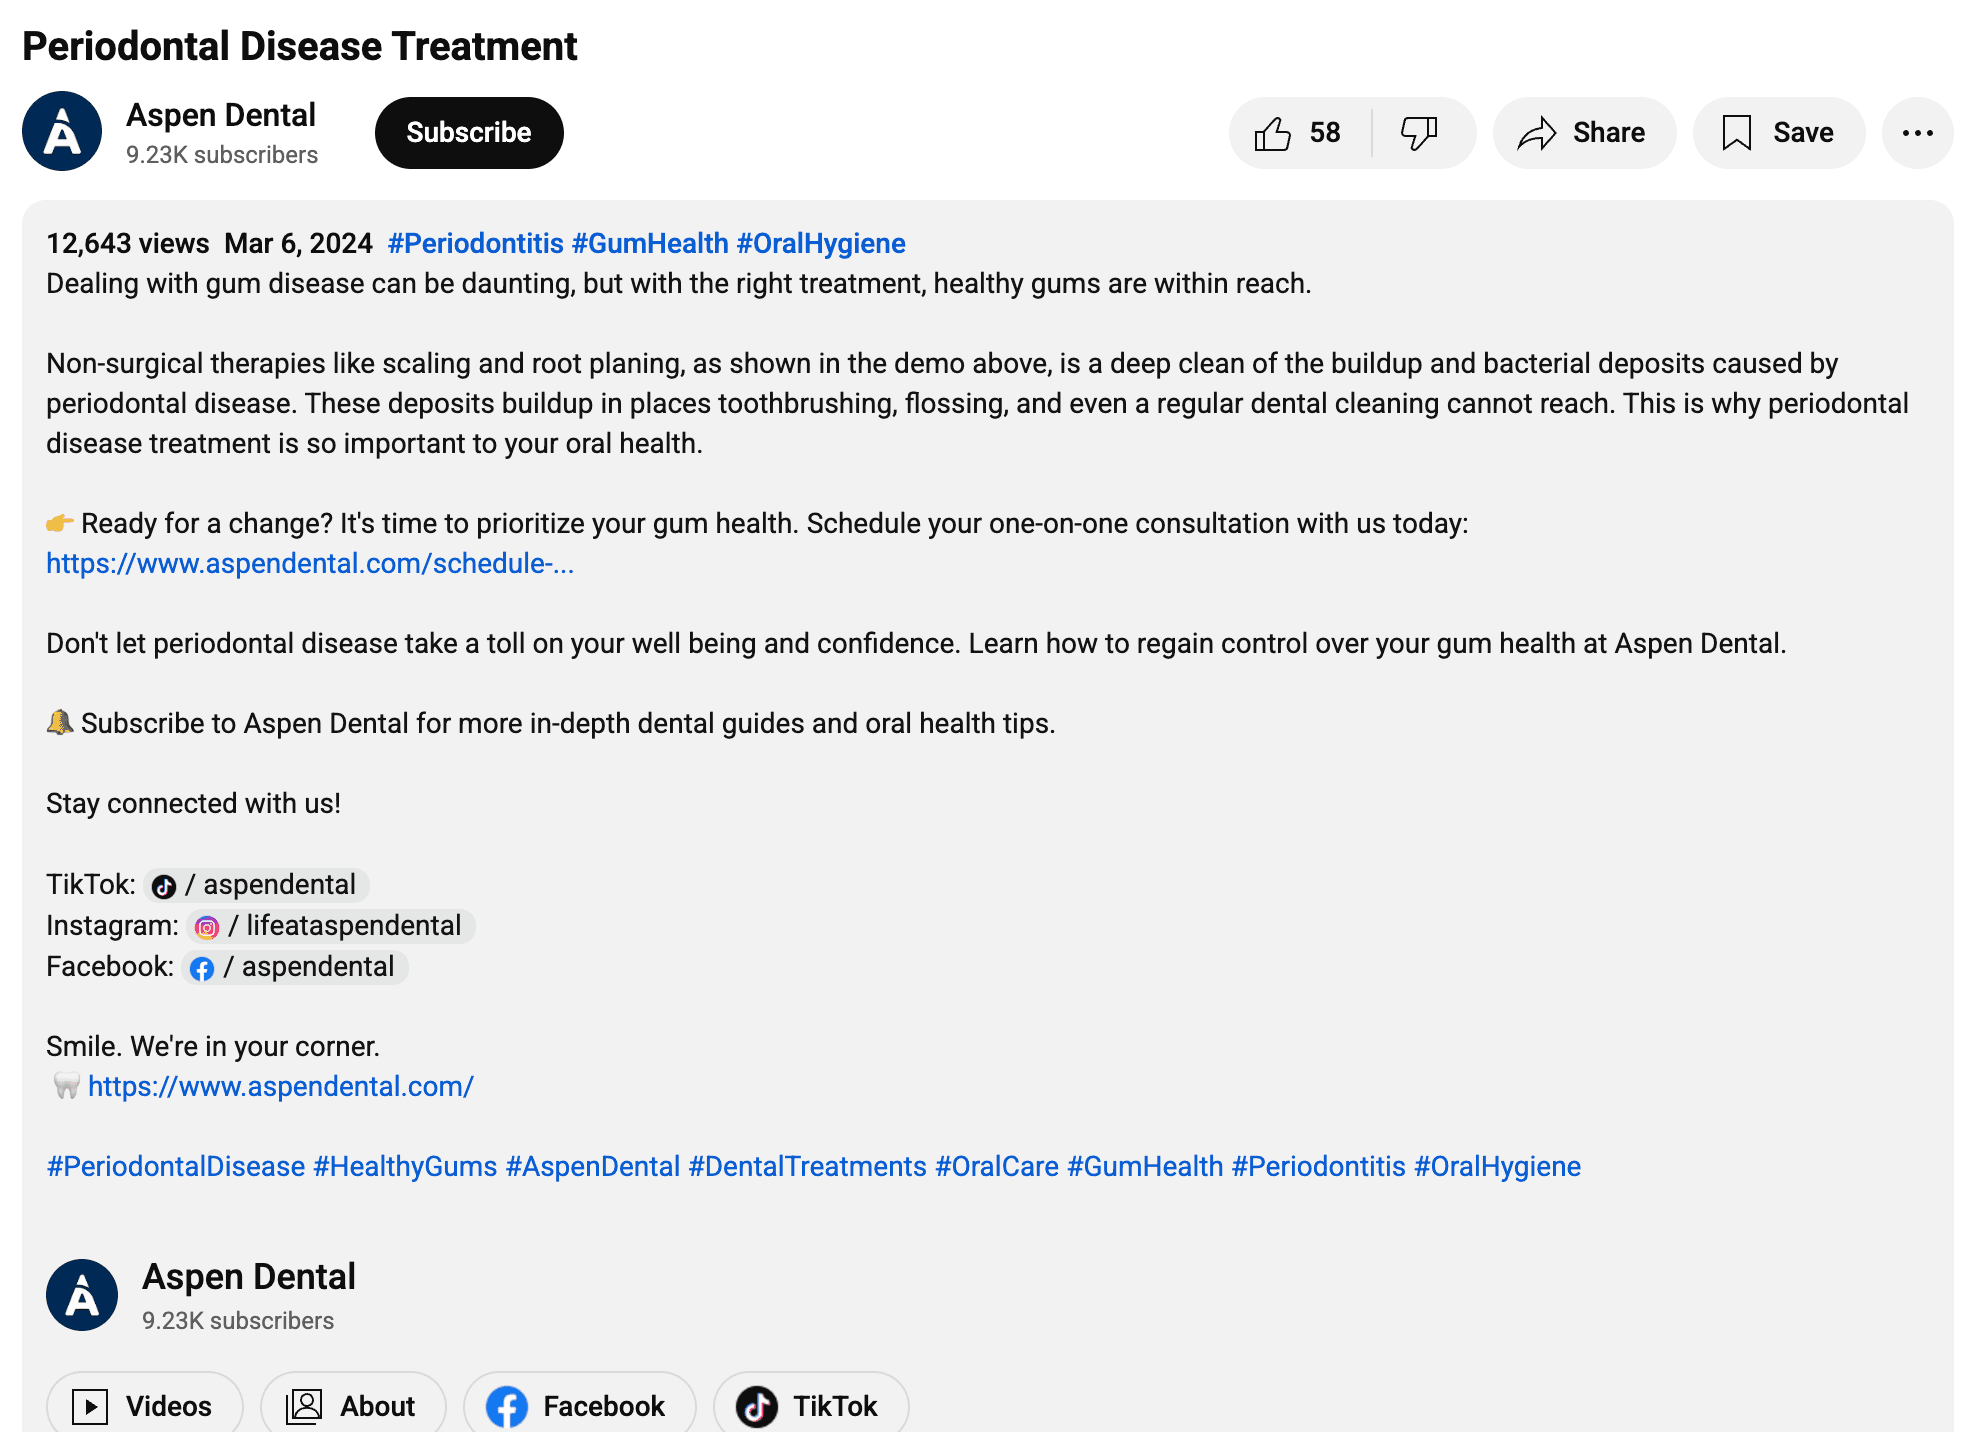The width and height of the screenshot is (1972, 1432).
Task: Subscribe to Aspen Dental channel
Action: [468, 133]
